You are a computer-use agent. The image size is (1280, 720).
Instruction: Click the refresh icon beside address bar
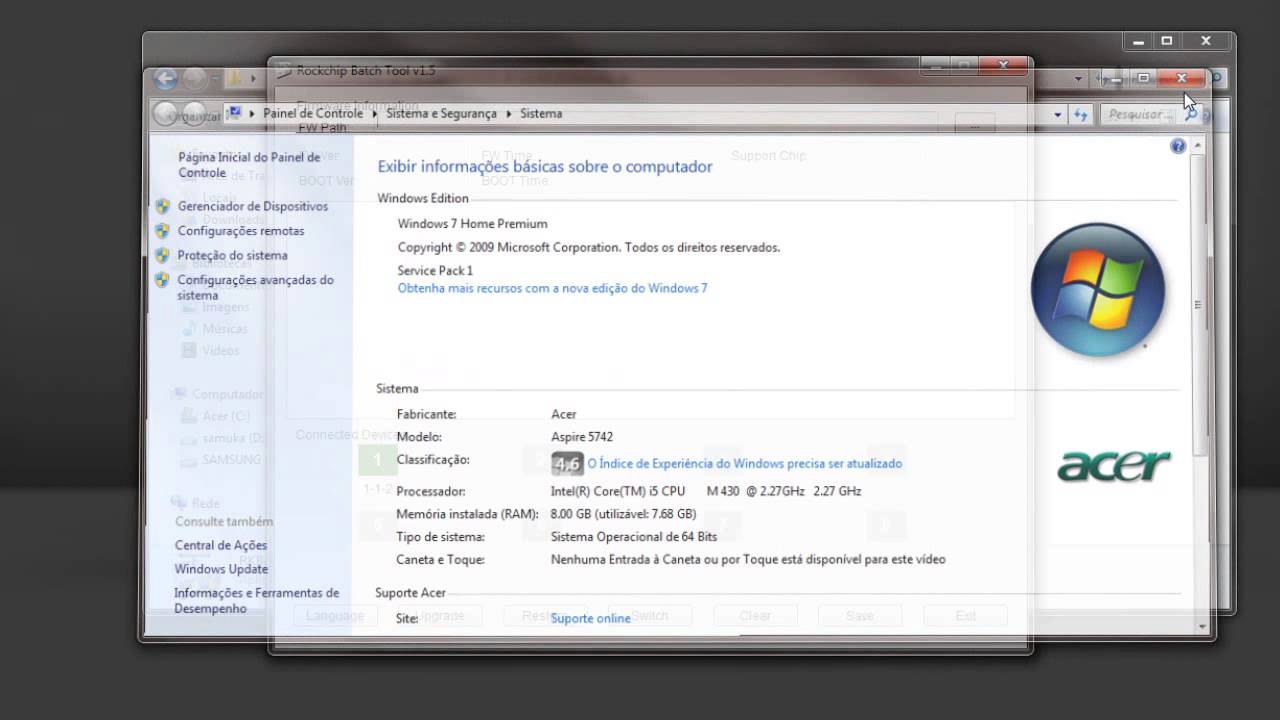click(1080, 114)
